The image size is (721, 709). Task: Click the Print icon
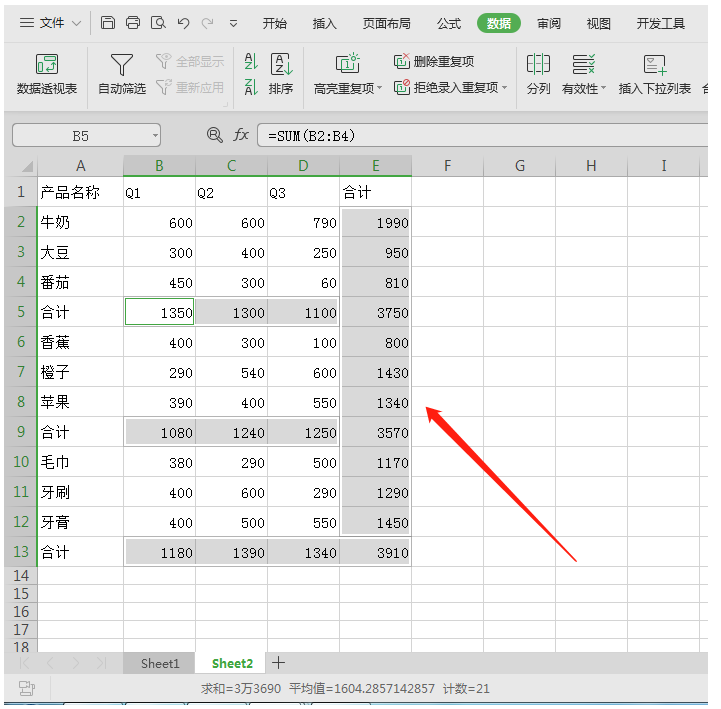[133, 23]
